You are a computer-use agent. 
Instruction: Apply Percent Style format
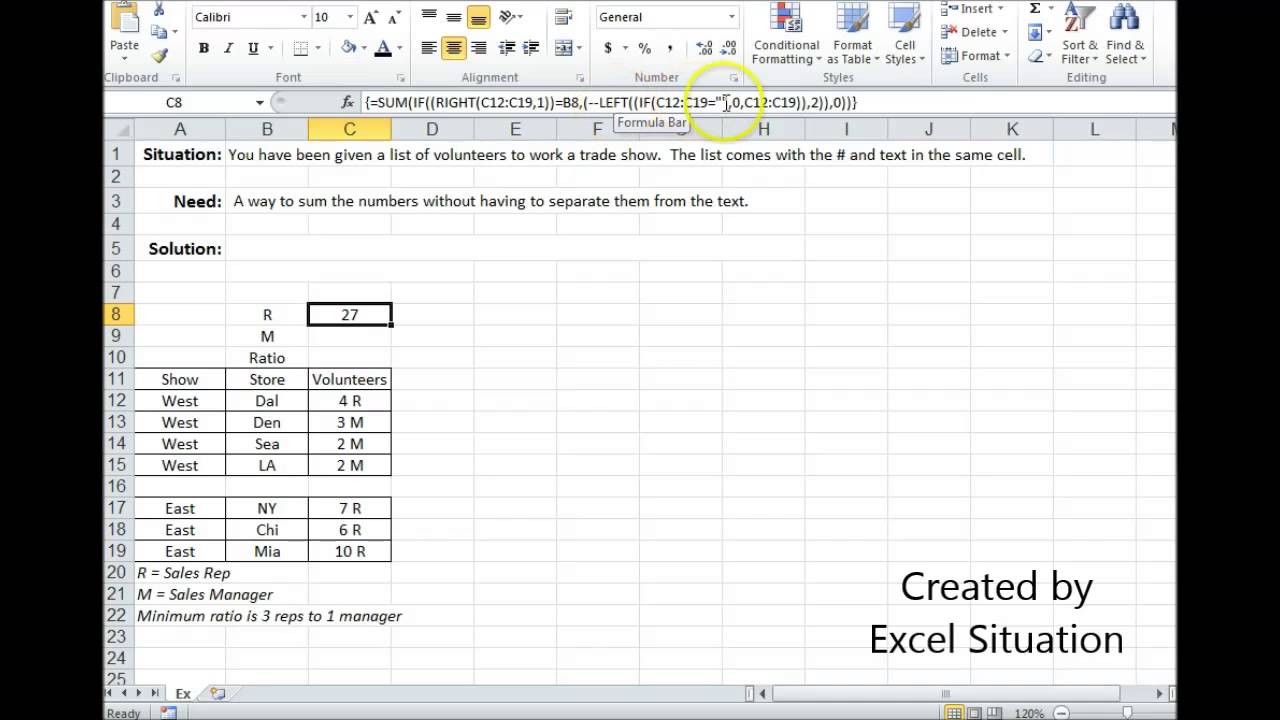point(644,48)
